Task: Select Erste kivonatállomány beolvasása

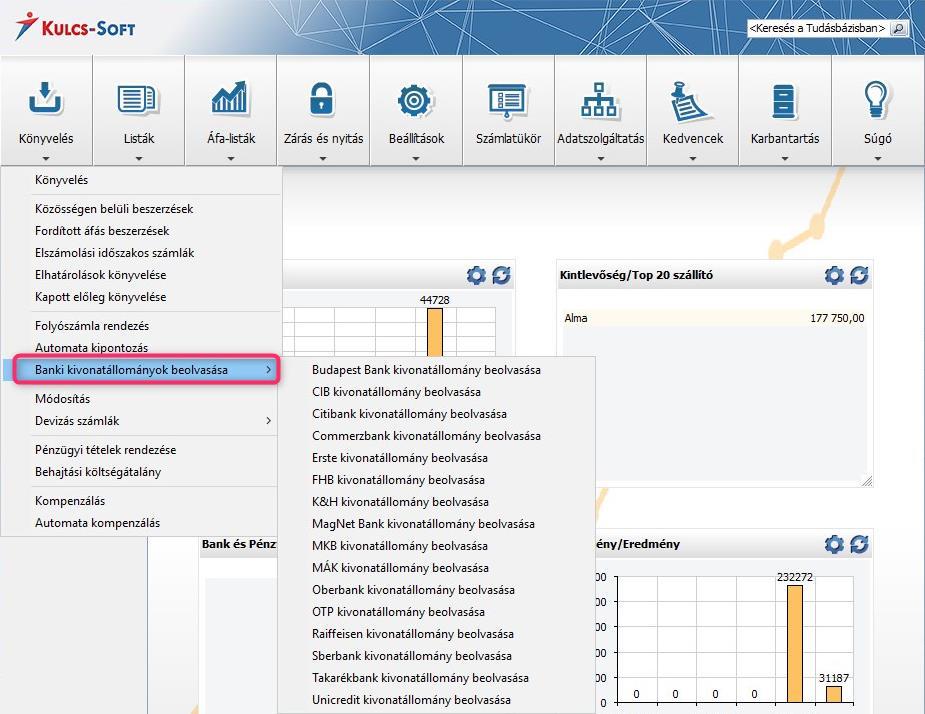Action: (437, 458)
